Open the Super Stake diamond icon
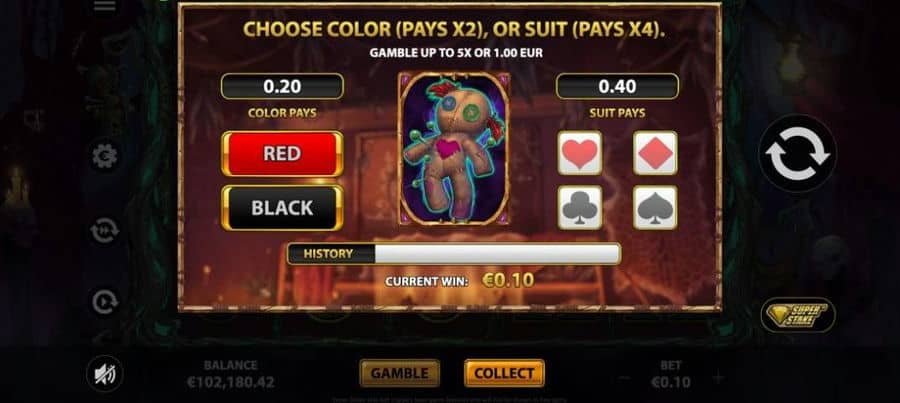Viewport: 900px width, 403px height. coord(798,315)
